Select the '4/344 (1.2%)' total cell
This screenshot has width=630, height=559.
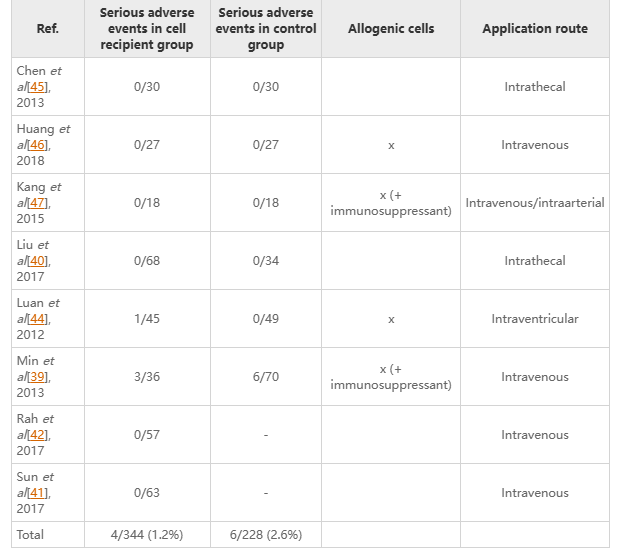tap(148, 535)
